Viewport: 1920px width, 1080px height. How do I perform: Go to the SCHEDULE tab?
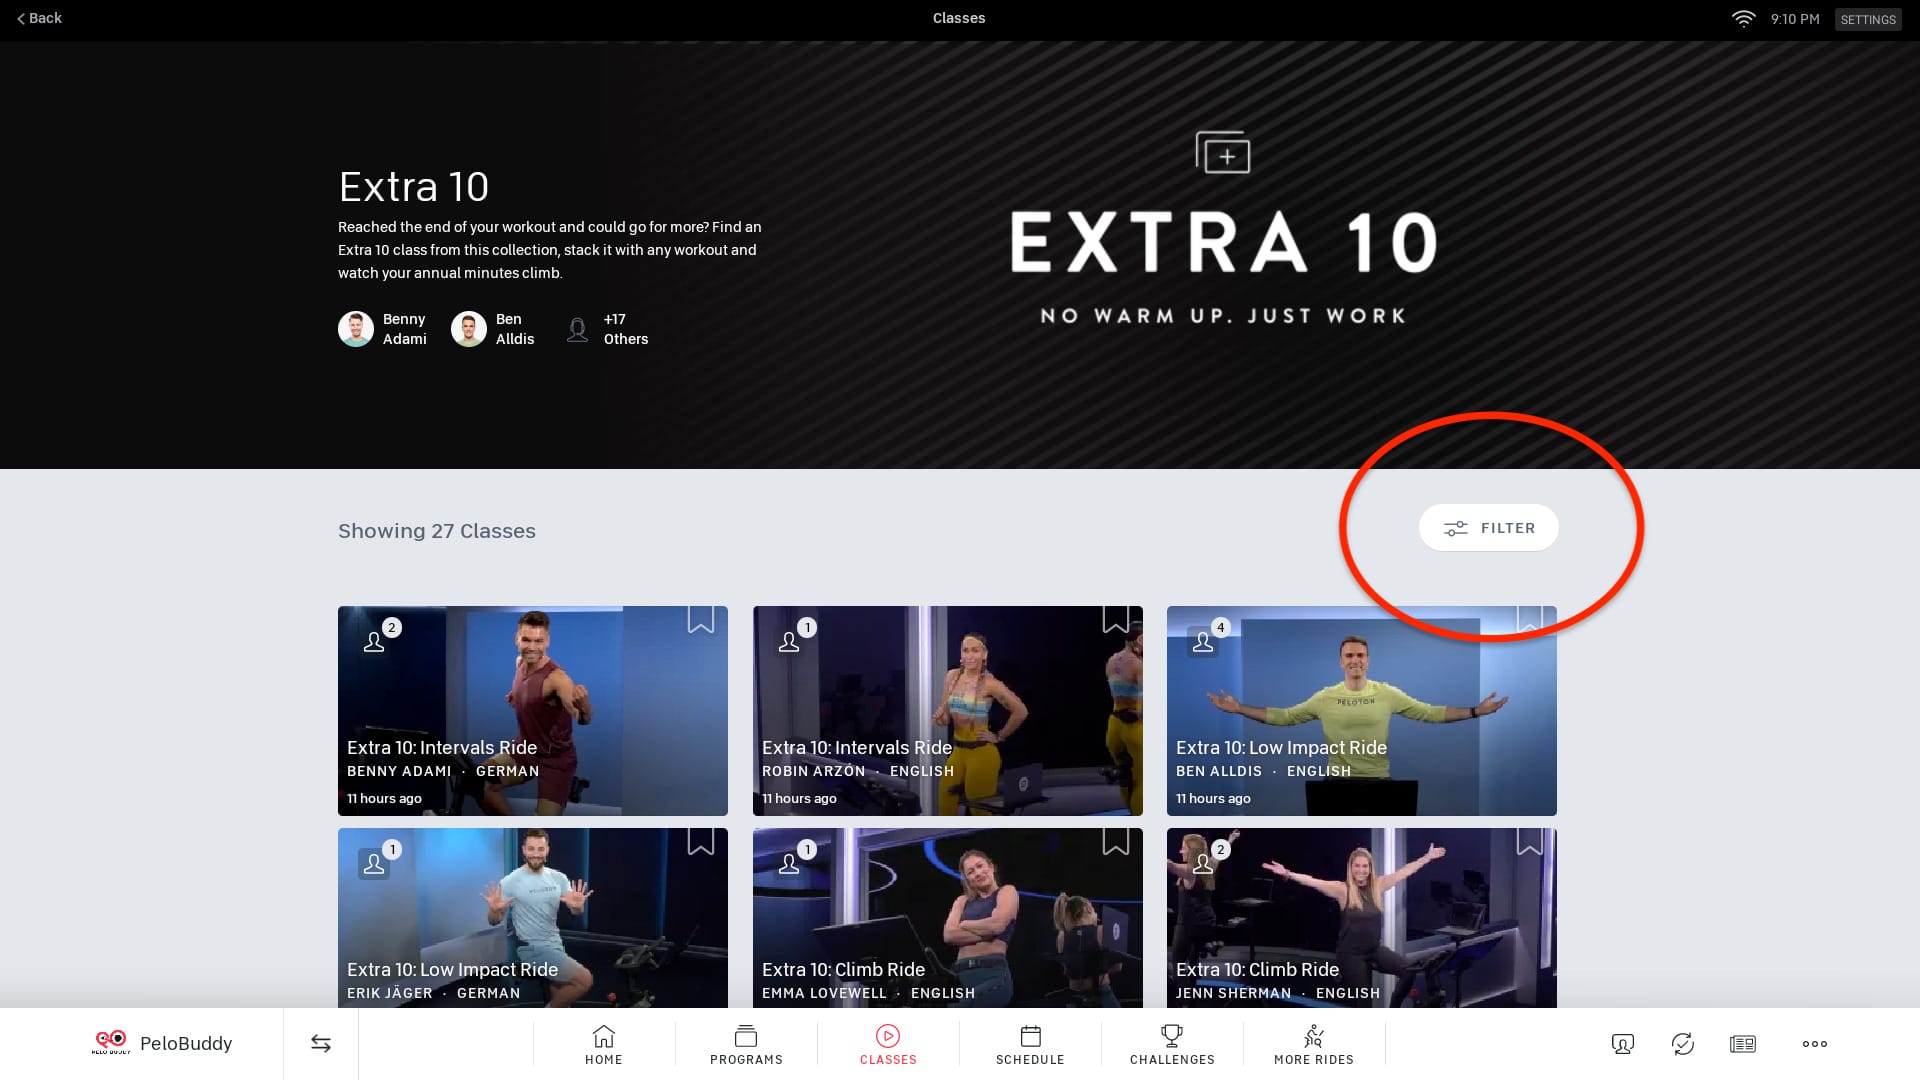[1030, 1045]
